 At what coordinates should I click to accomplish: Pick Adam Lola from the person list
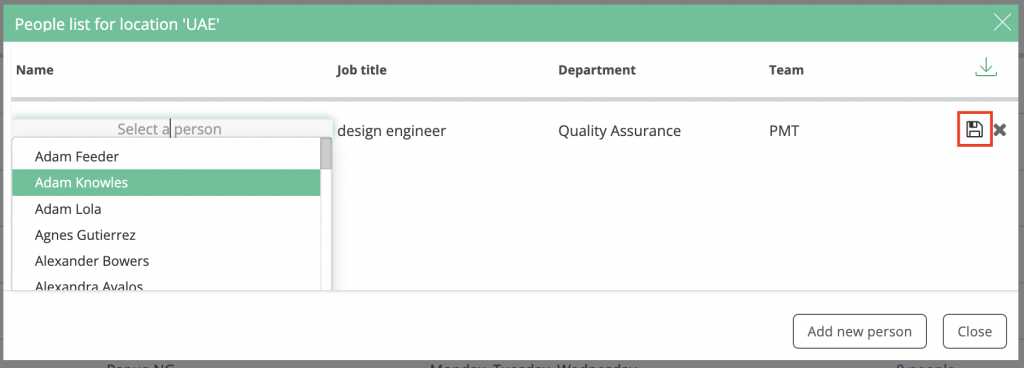click(167, 209)
